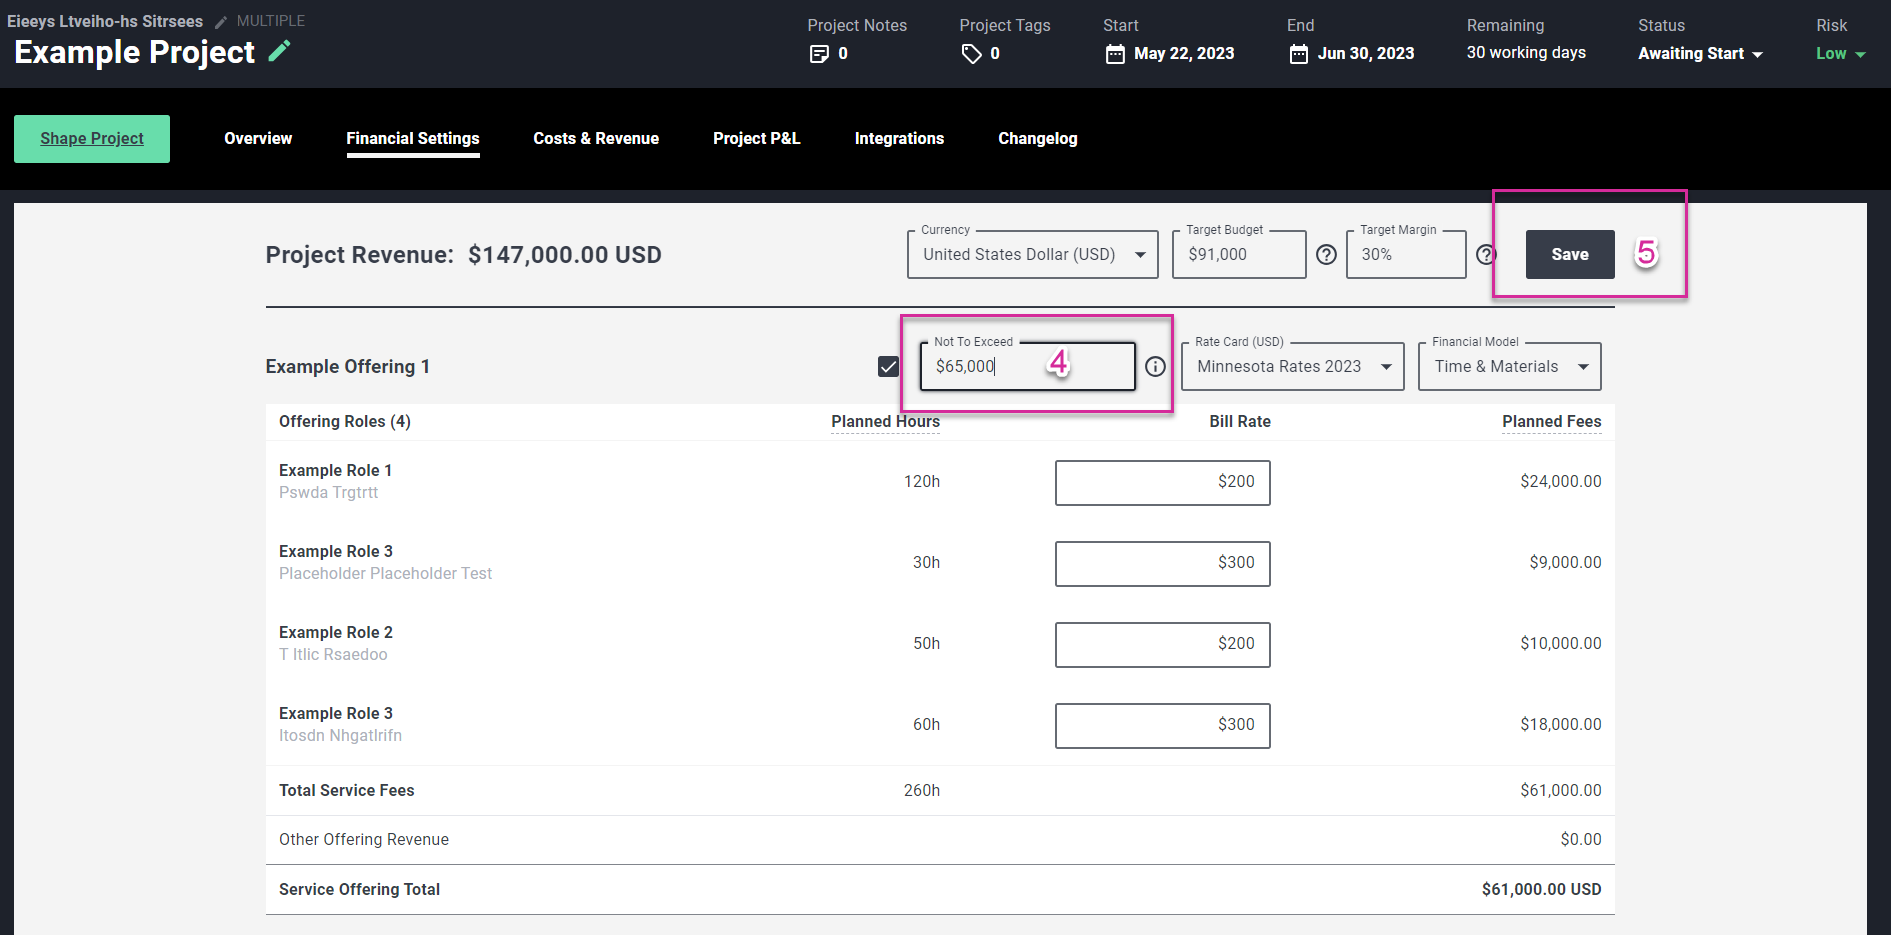The height and width of the screenshot is (935, 1891).
Task: Click the T Itlic Rsaedoo person name
Action: (333, 654)
